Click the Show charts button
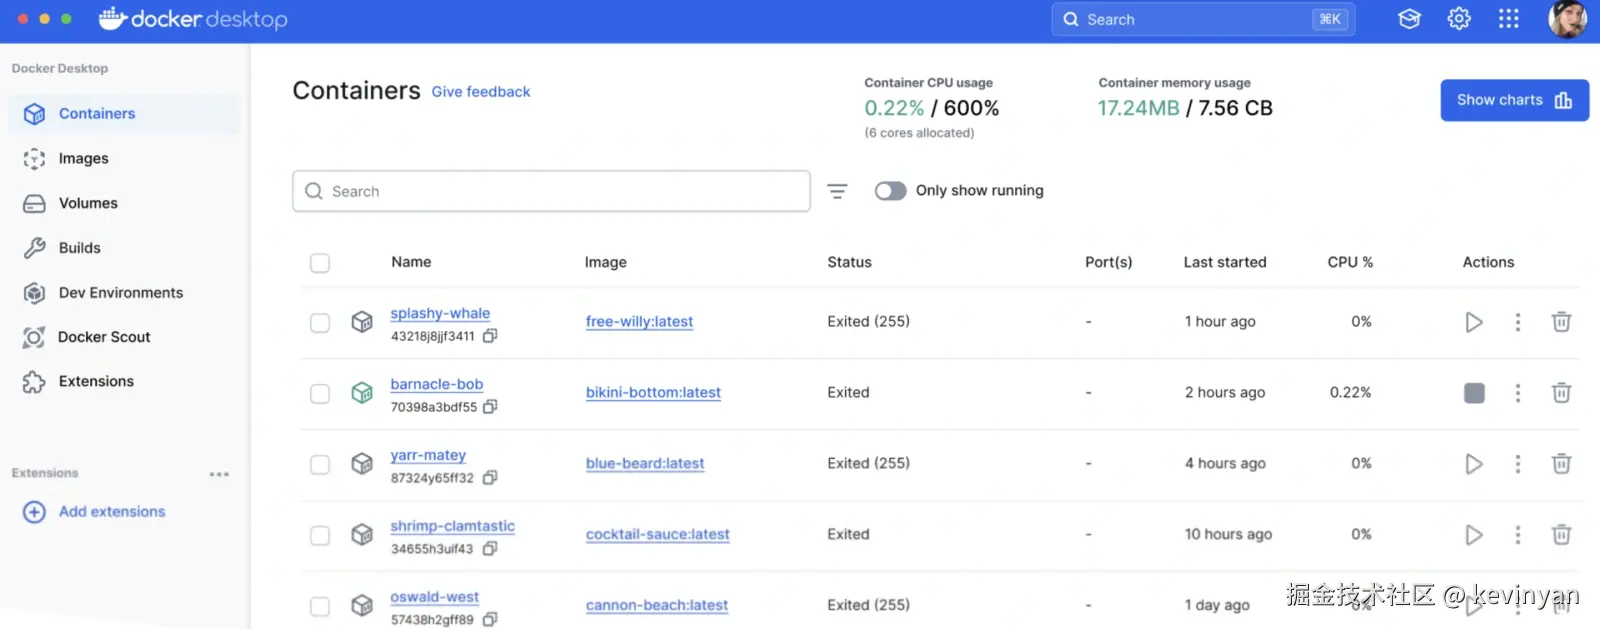 1514,100
